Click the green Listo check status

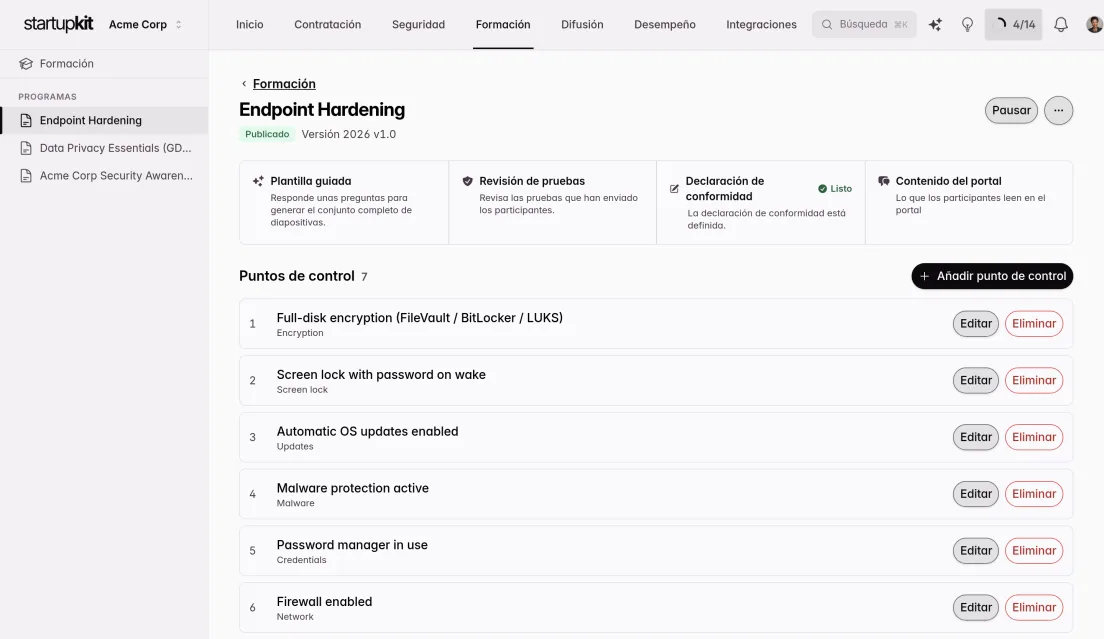pos(835,189)
